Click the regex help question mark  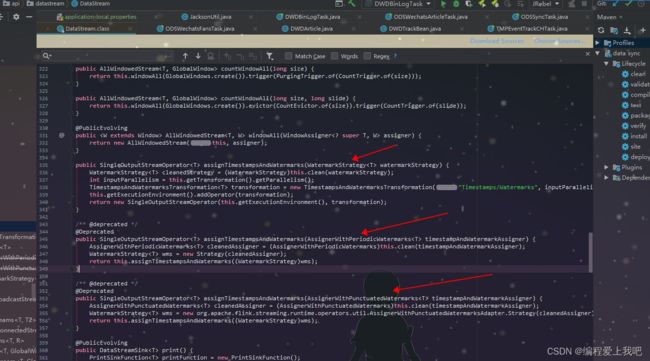click(395, 56)
